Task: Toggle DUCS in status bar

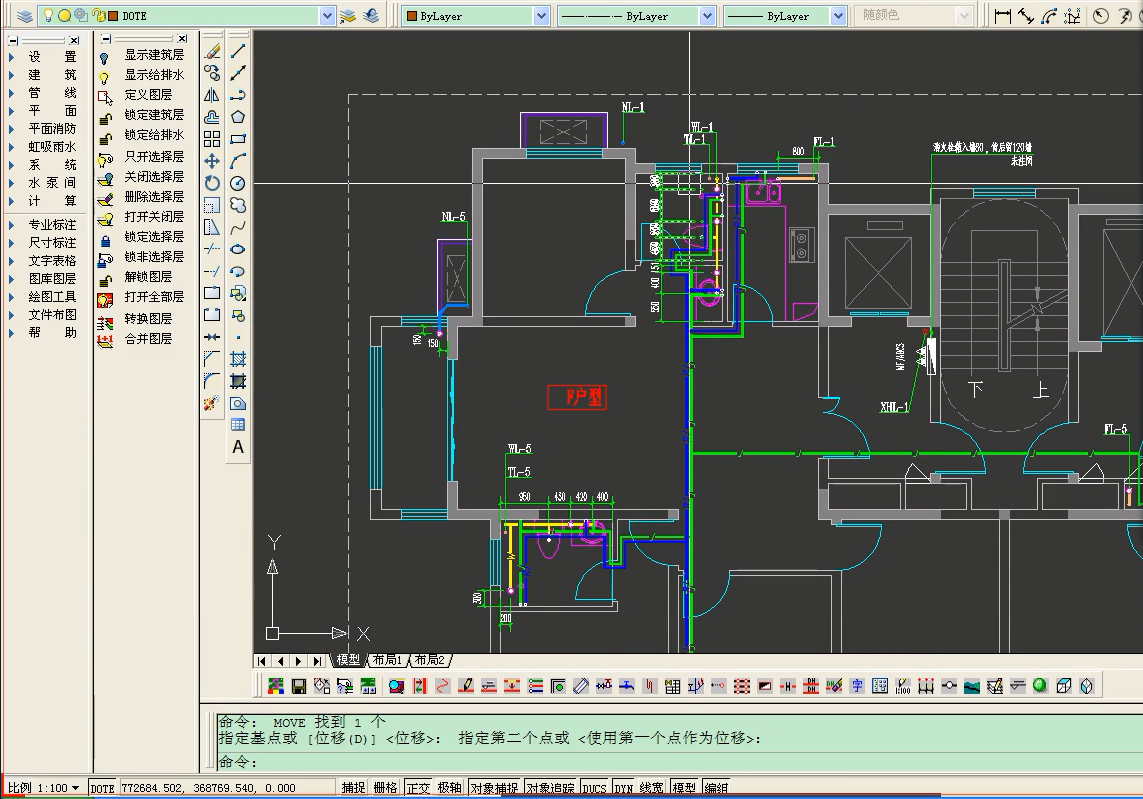Action: 594,787
